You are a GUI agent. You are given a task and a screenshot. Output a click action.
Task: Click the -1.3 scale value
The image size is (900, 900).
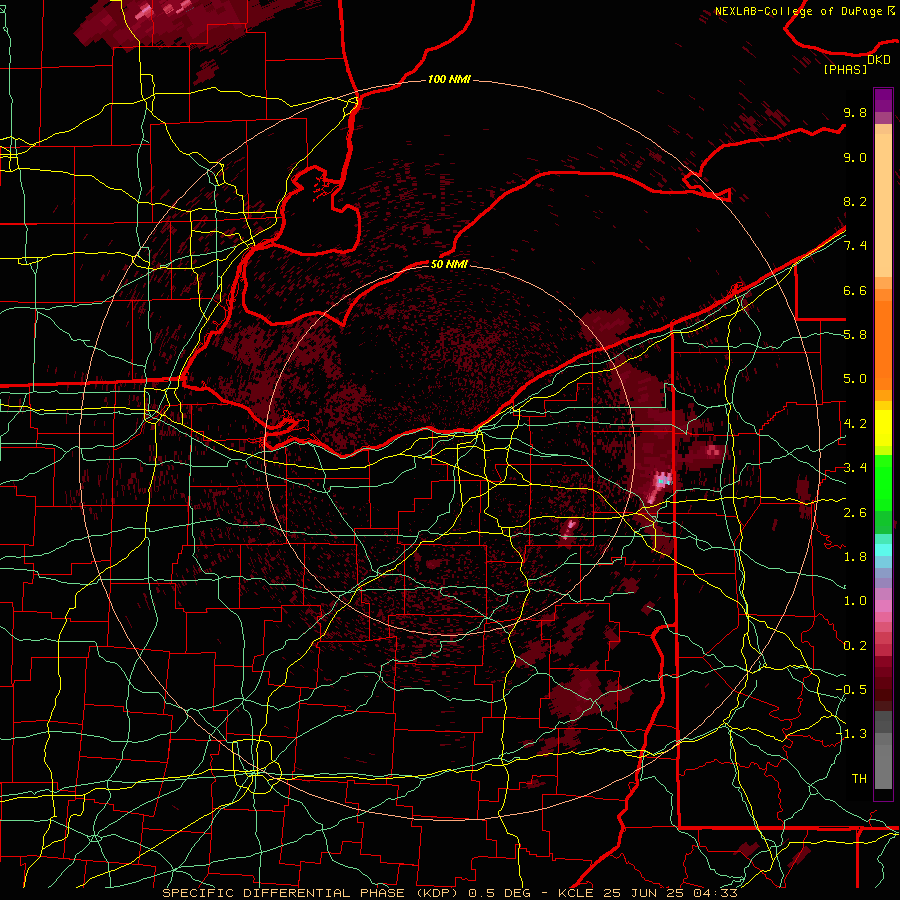tap(851, 734)
